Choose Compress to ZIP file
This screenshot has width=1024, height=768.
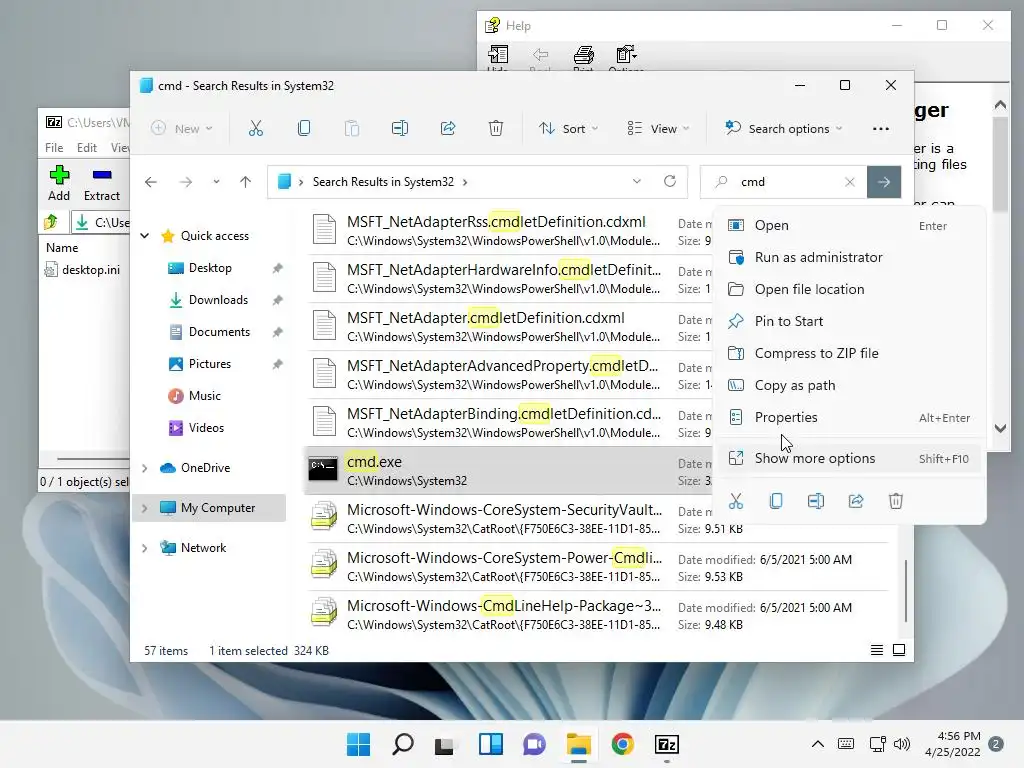(x=850, y=353)
